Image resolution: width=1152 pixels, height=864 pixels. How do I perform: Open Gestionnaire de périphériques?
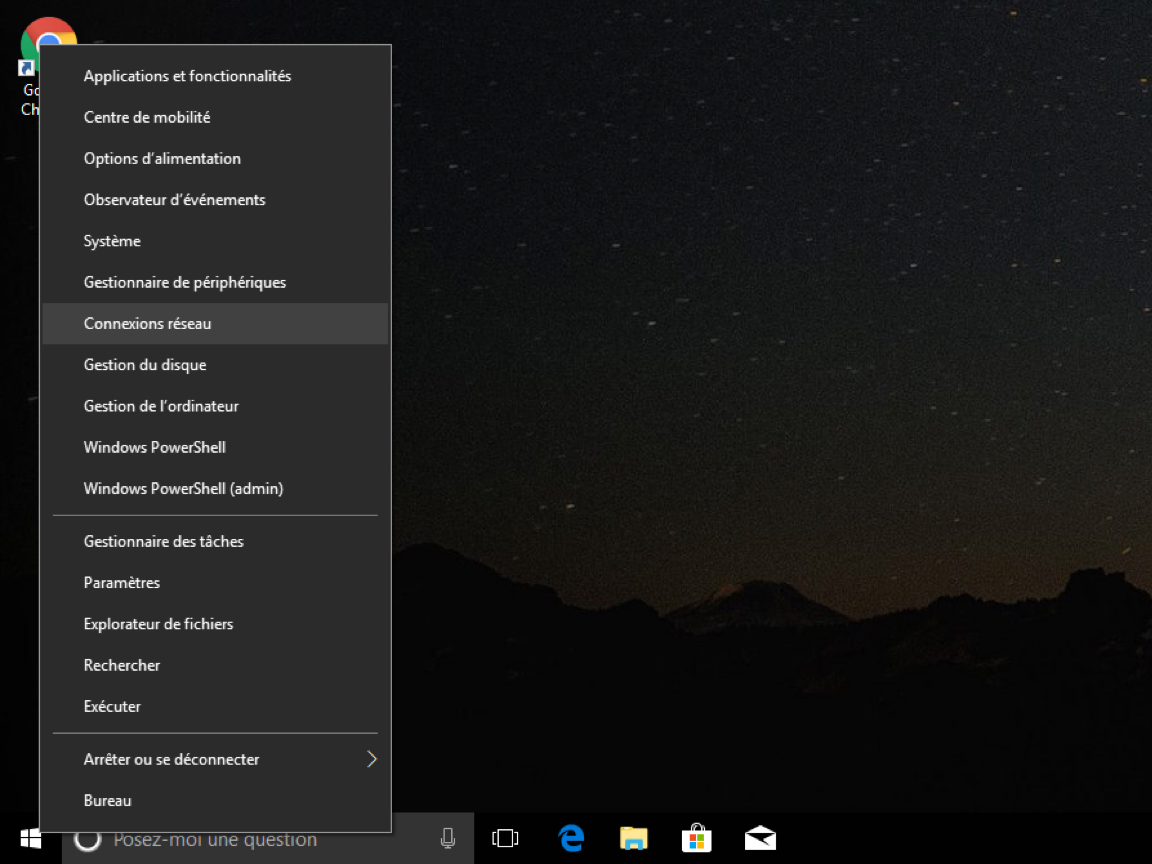(x=215, y=282)
